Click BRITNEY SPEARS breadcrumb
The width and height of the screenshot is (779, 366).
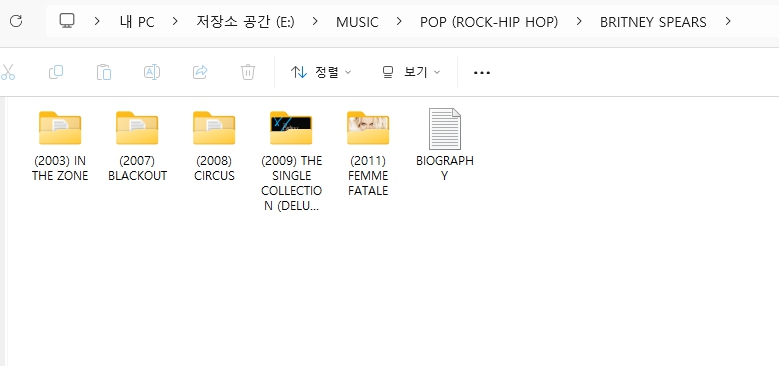[653, 22]
